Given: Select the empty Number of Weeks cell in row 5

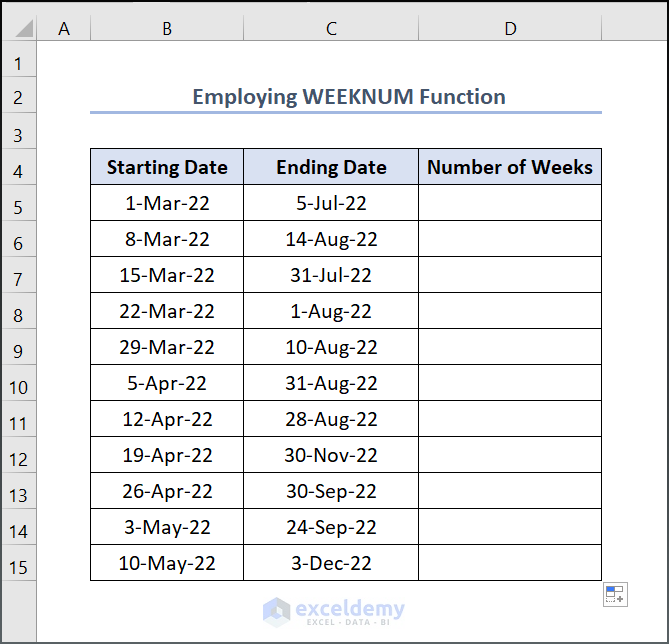Looking at the screenshot, I should [510, 203].
